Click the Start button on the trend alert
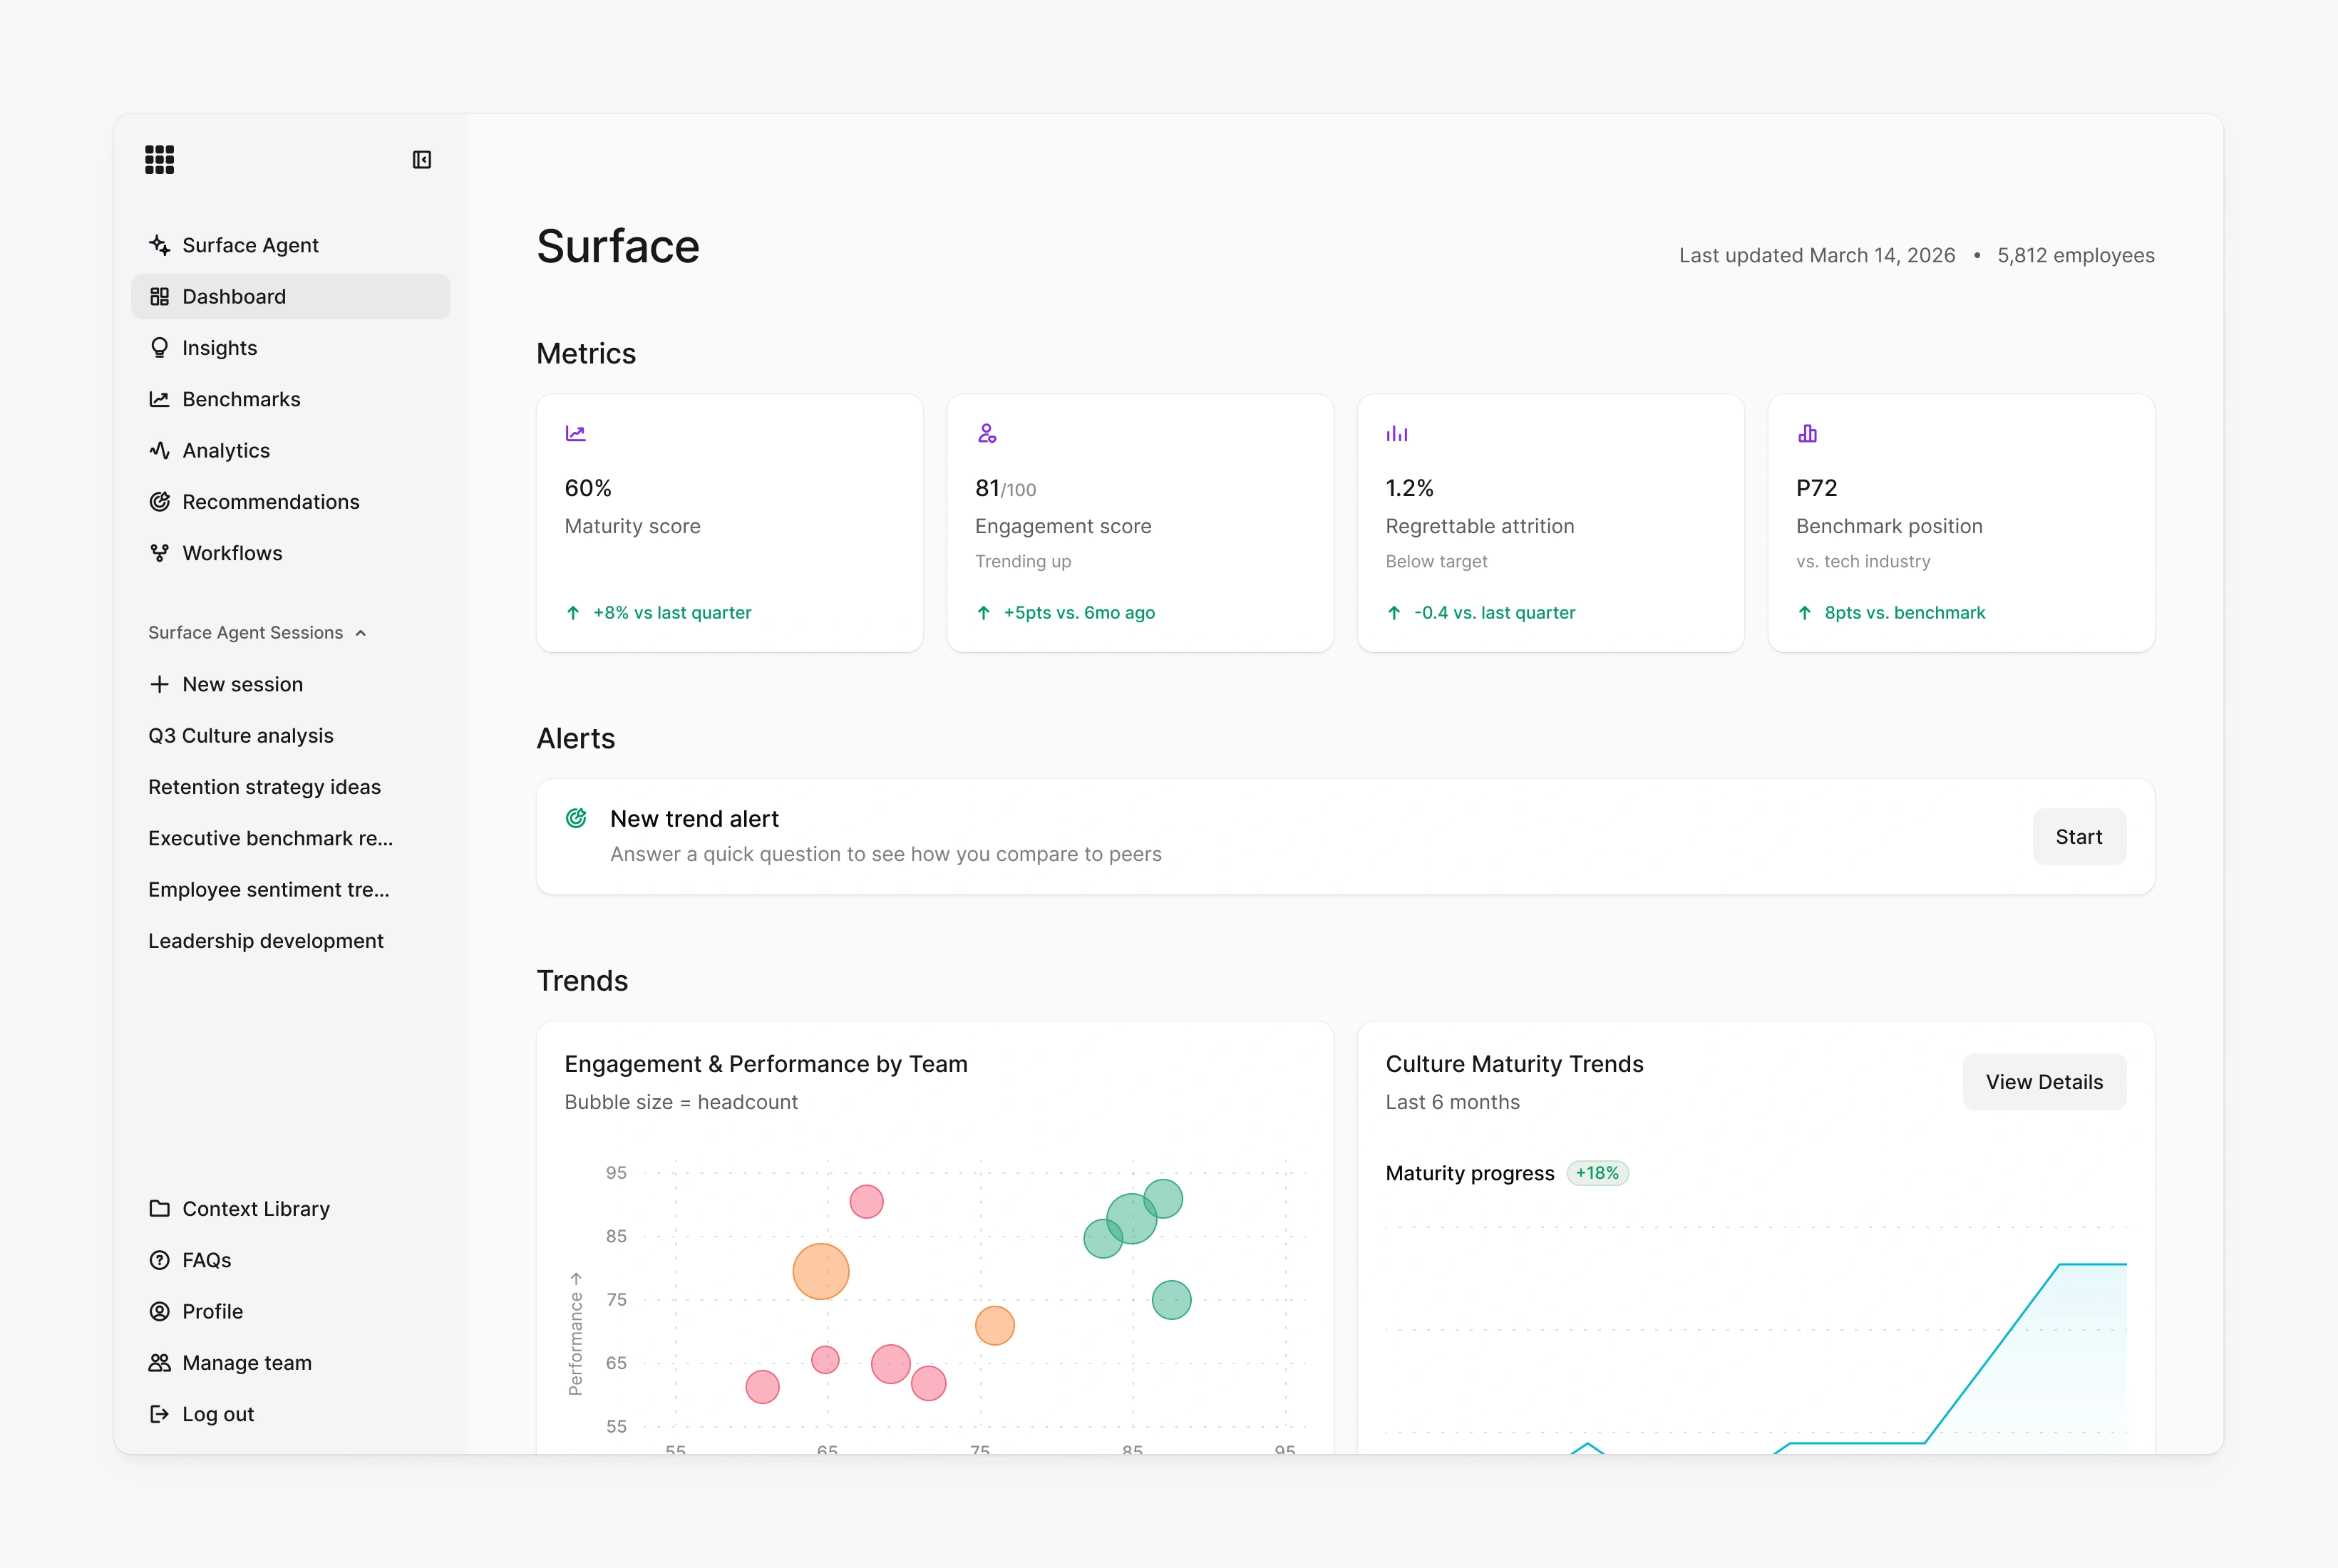The height and width of the screenshot is (1568, 2338). click(2079, 837)
